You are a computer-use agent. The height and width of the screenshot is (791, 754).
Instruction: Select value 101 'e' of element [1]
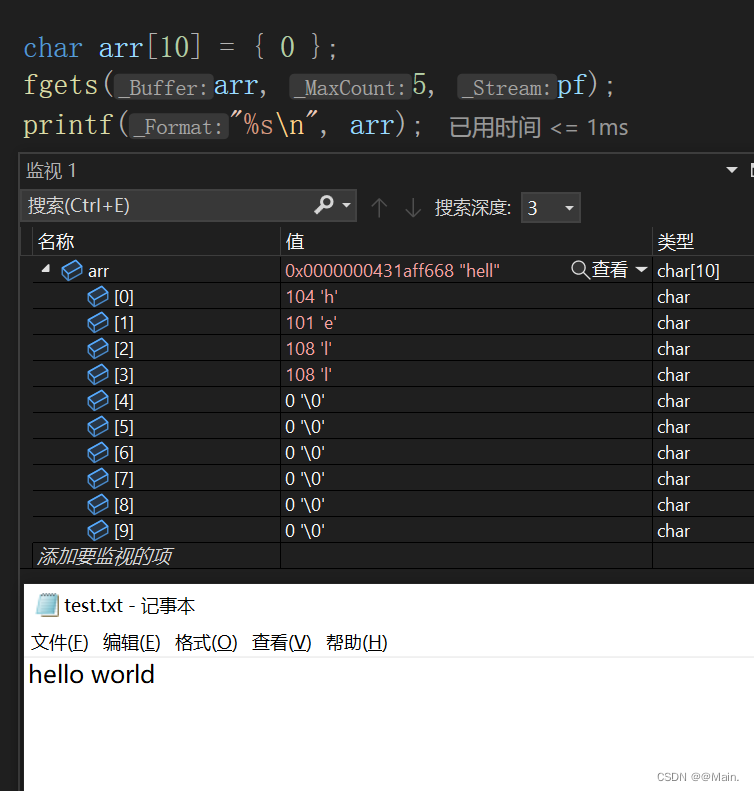pos(311,323)
